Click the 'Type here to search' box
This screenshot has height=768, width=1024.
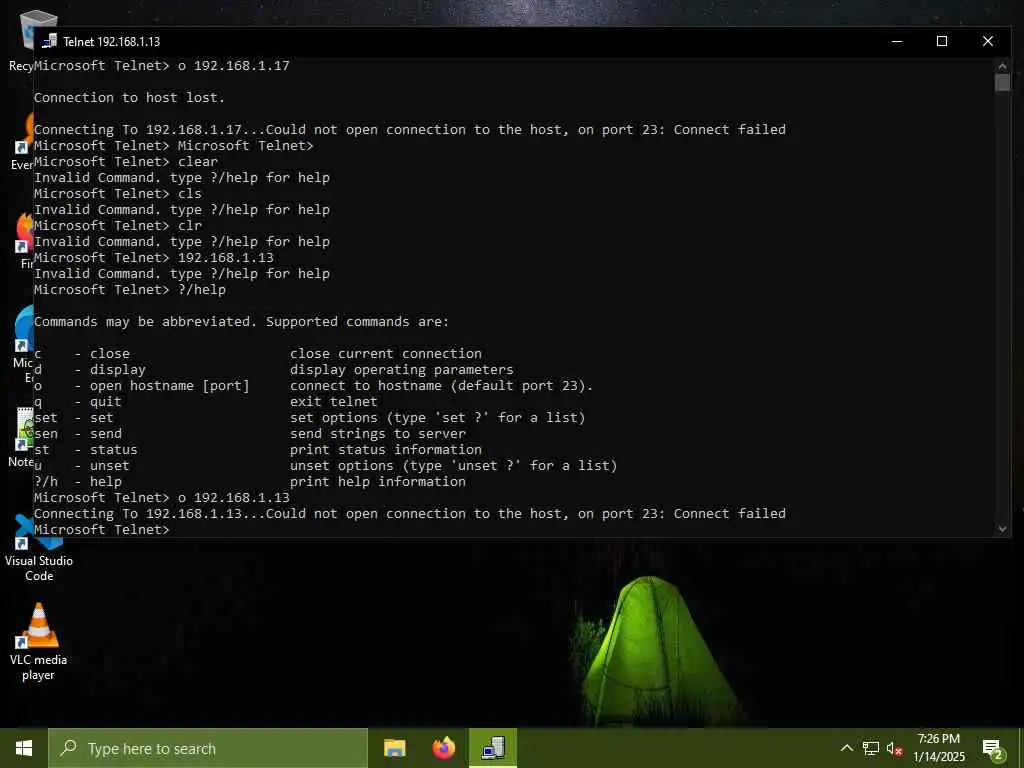208,748
